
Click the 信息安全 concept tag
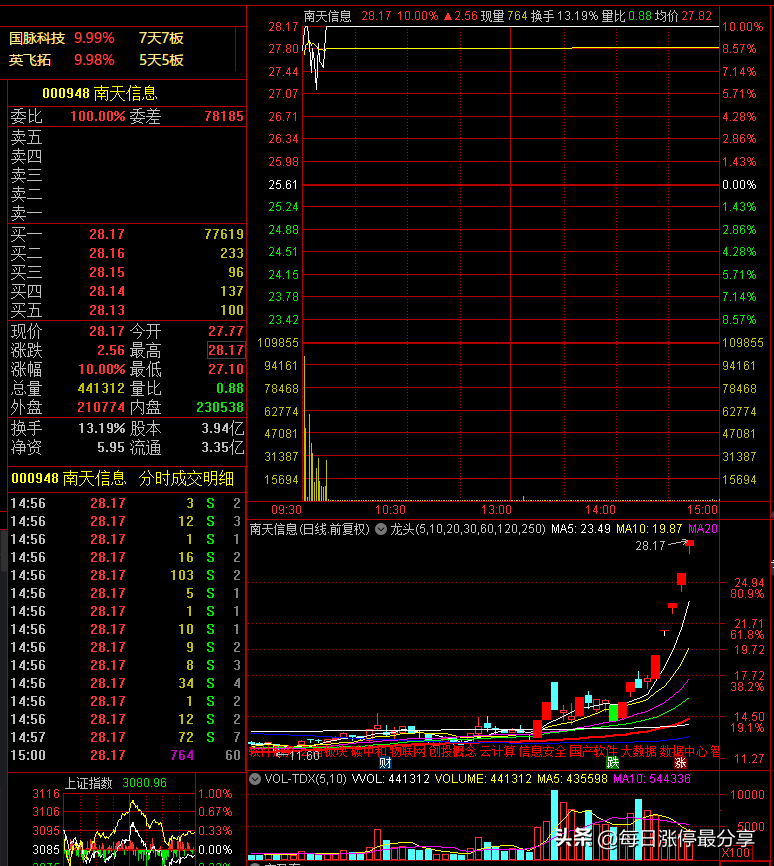coord(542,751)
